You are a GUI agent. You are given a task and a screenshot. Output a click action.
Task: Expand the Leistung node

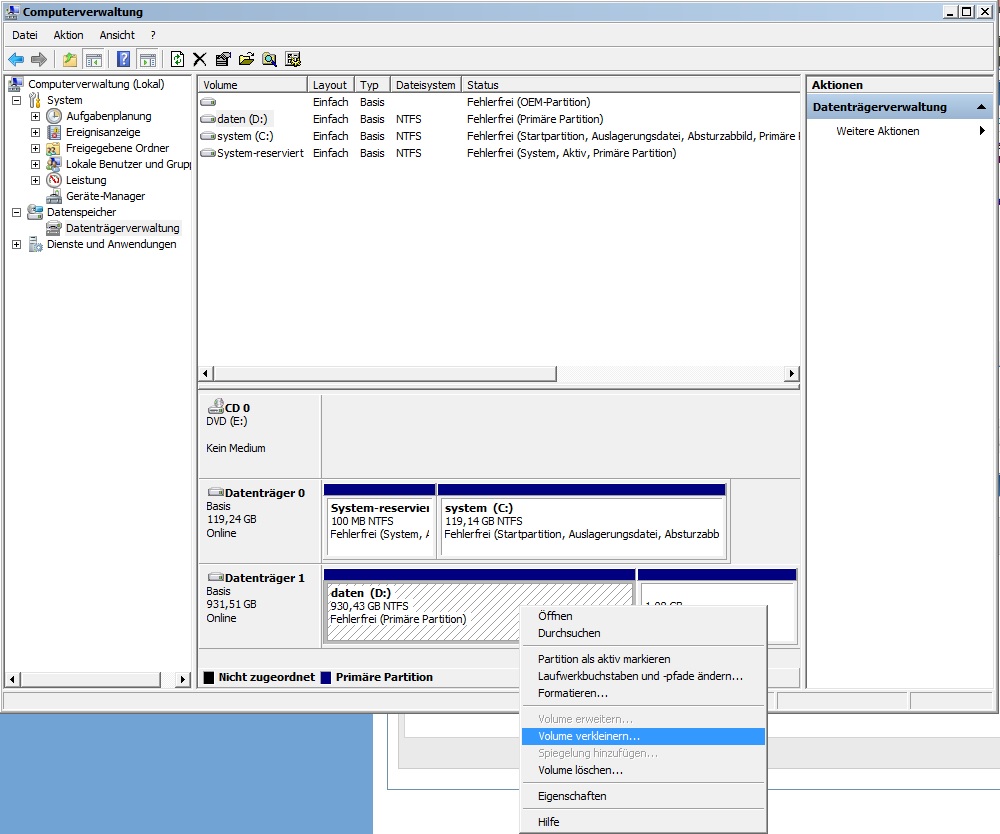[36, 180]
